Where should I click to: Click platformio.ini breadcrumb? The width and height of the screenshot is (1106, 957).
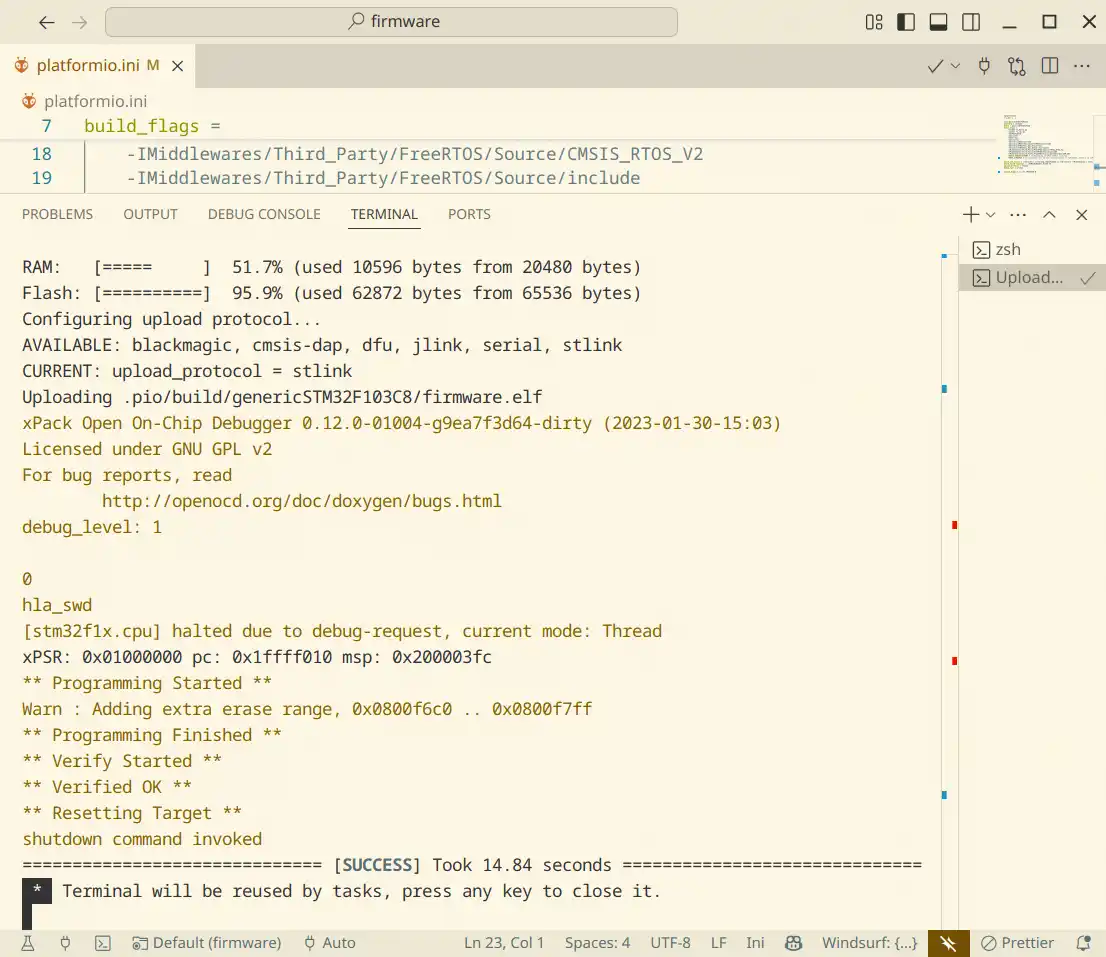[x=95, y=102]
